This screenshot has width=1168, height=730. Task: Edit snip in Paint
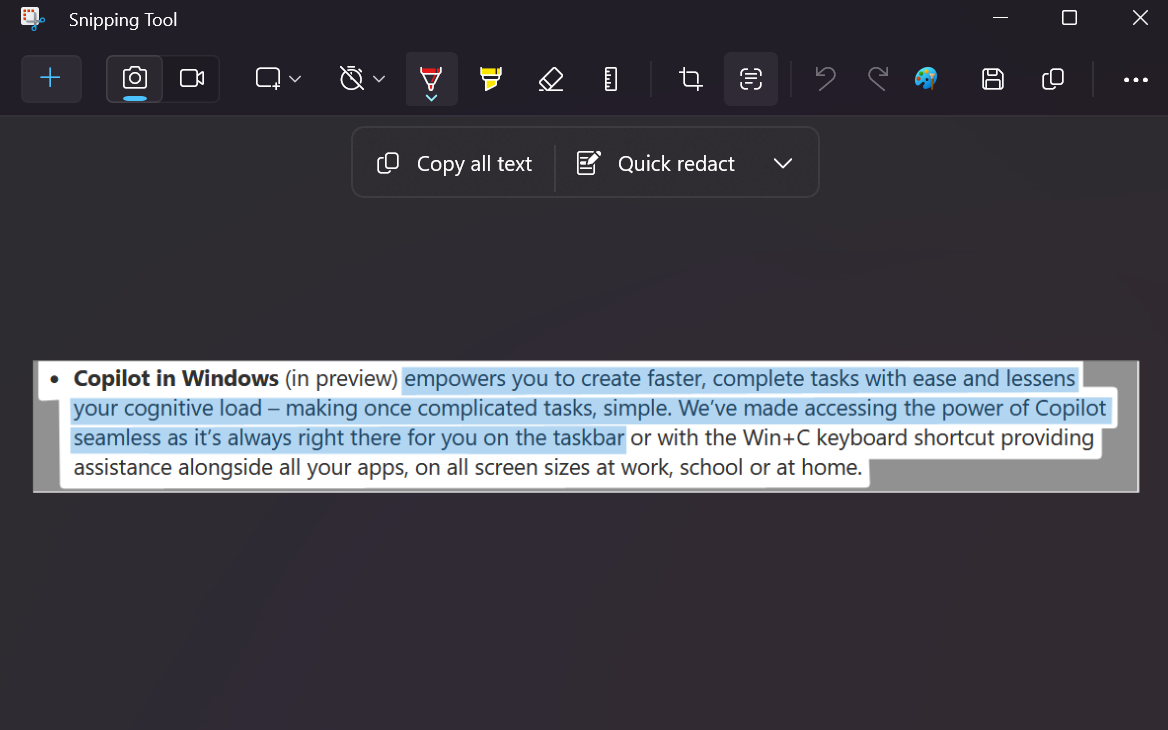click(926, 78)
